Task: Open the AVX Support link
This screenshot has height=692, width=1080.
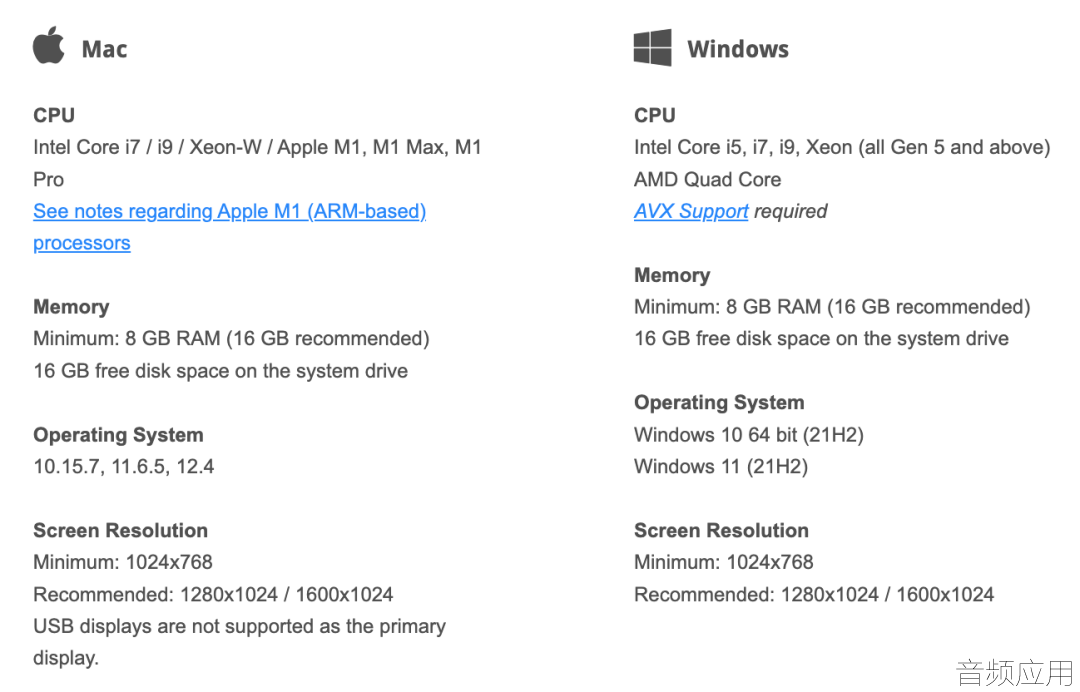Action: tap(691, 211)
